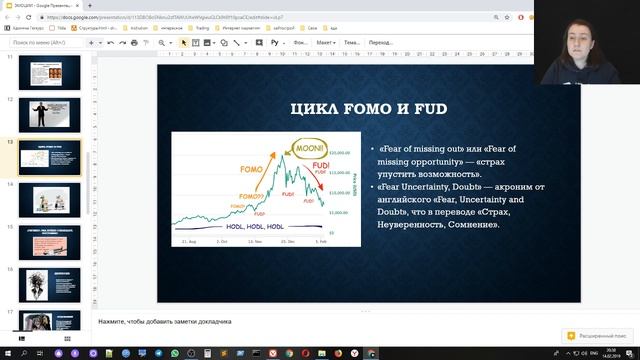640x360 pixels.
Task: Click the new slide plus button
Action: [91, 43]
